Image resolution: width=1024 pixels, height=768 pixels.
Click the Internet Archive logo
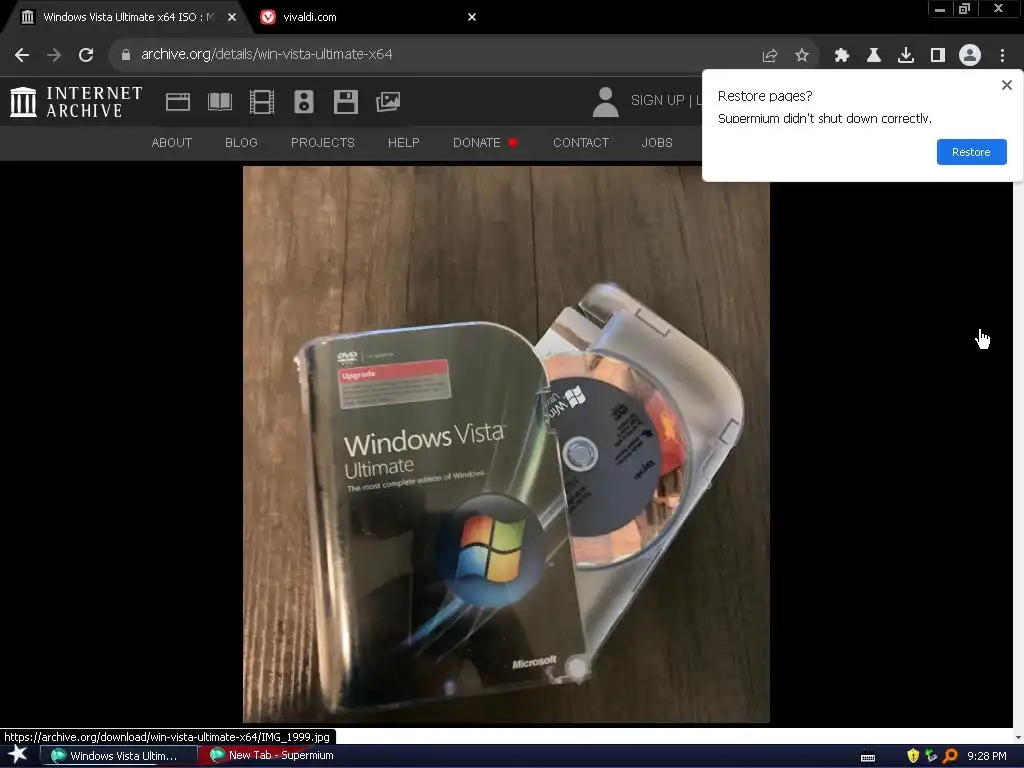76,102
